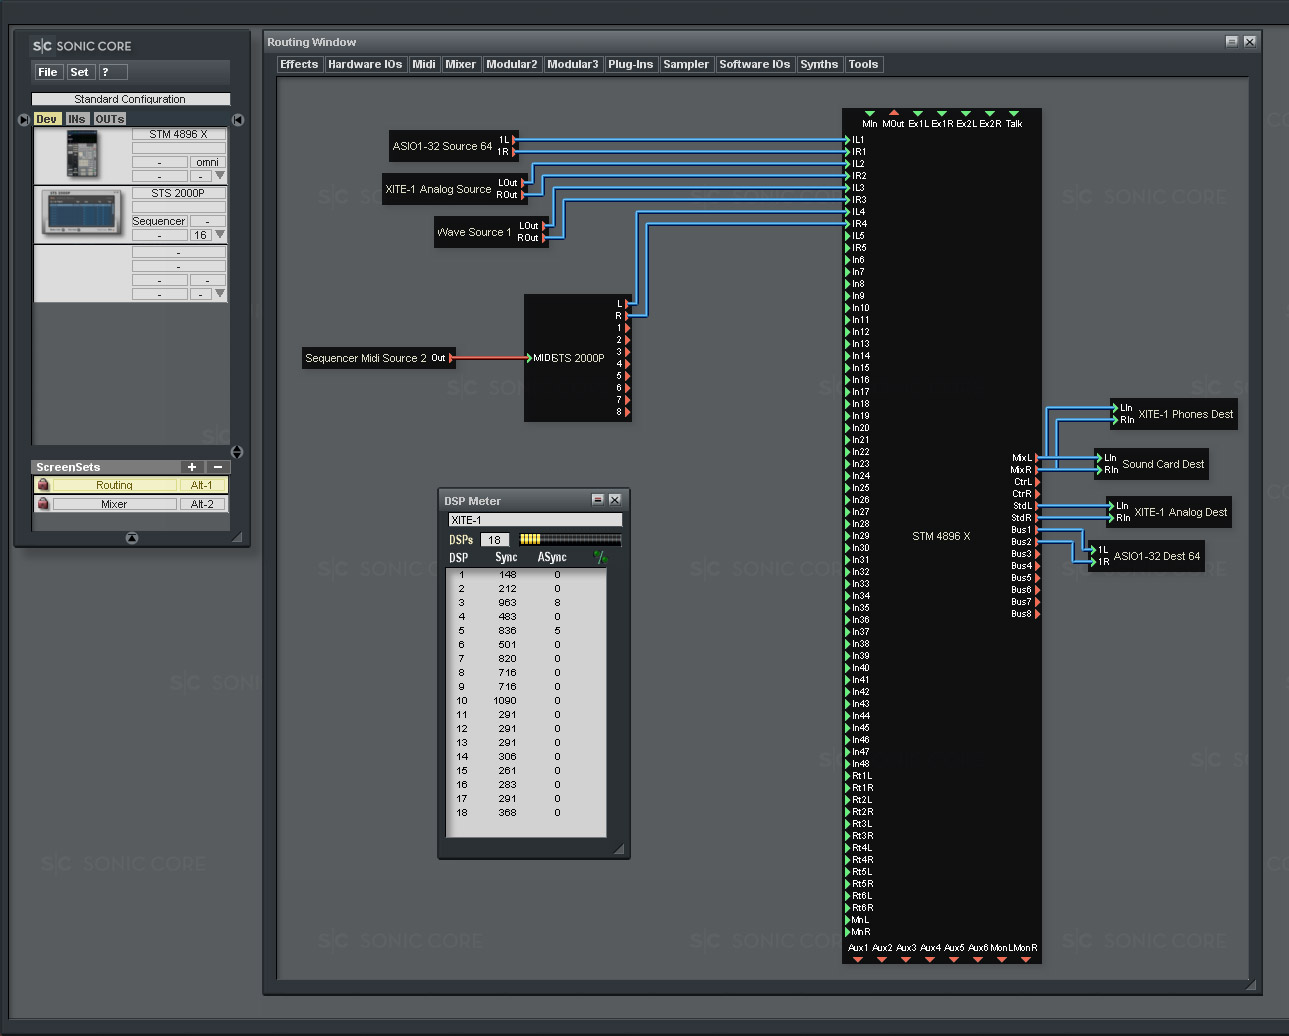Switch to the INs tab
This screenshot has width=1289, height=1036.
coord(77,119)
